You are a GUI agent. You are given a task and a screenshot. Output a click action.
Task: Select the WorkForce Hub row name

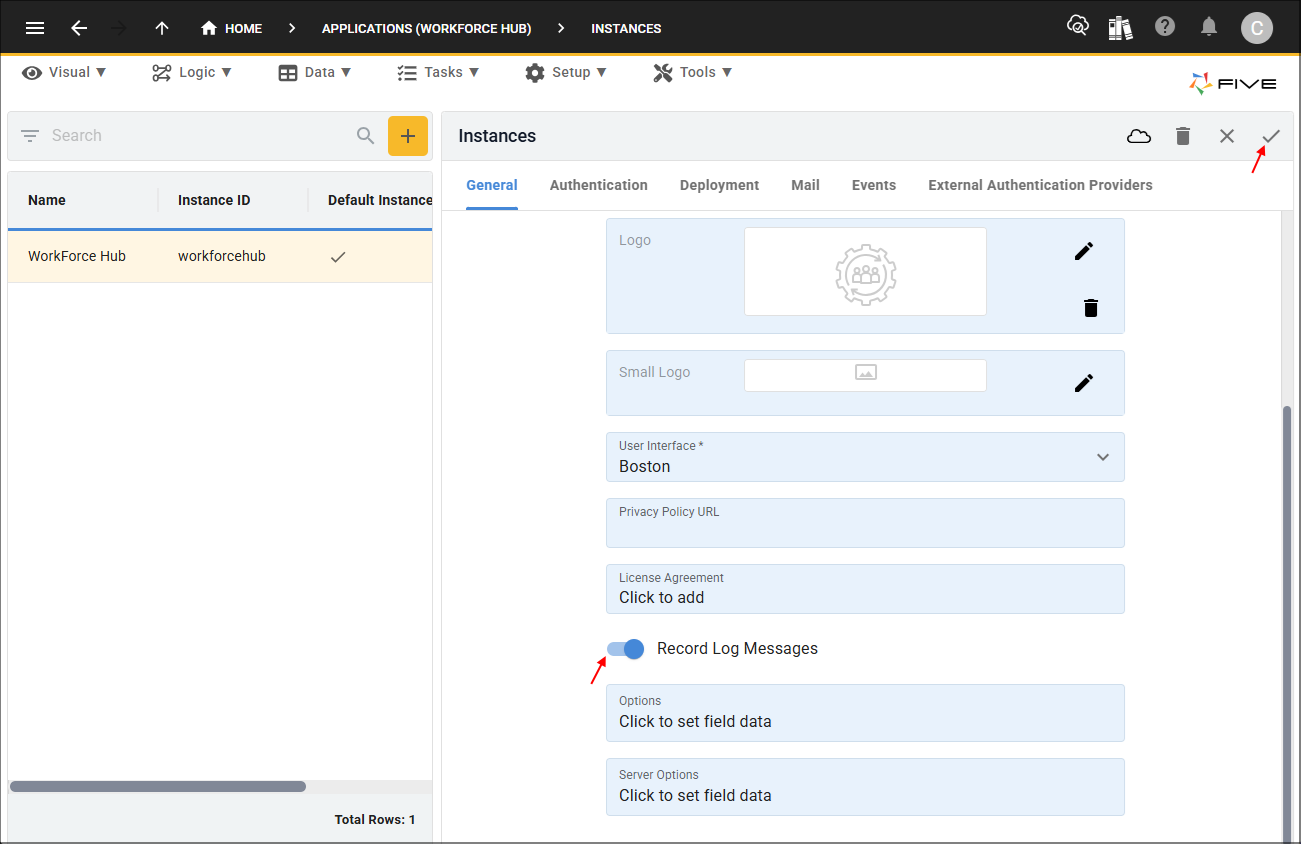click(x=77, y=256)
